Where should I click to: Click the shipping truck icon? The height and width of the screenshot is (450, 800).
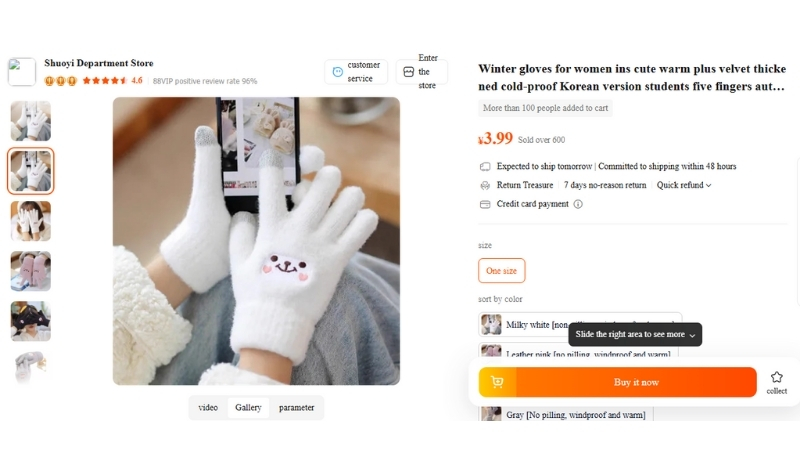pyautogui.click(x=485, y=166)
